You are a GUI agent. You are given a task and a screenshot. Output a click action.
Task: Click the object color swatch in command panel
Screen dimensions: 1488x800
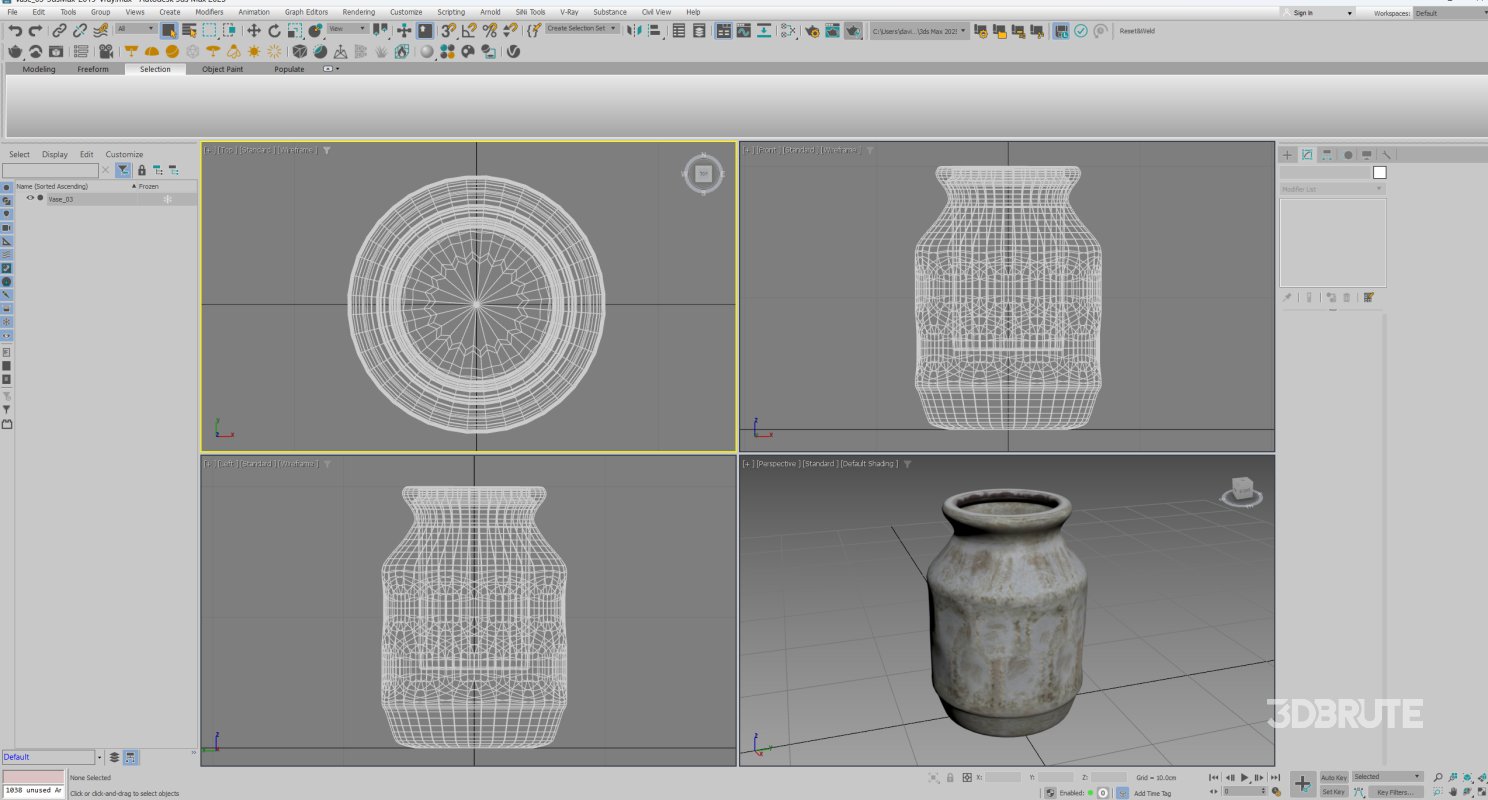pos(1379,172)
